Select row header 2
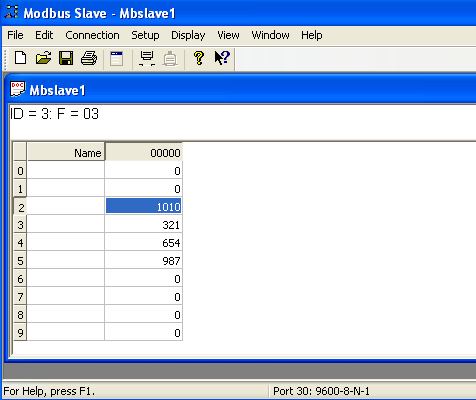The height and width of the screenshot is (400, 476). point(20,206)
